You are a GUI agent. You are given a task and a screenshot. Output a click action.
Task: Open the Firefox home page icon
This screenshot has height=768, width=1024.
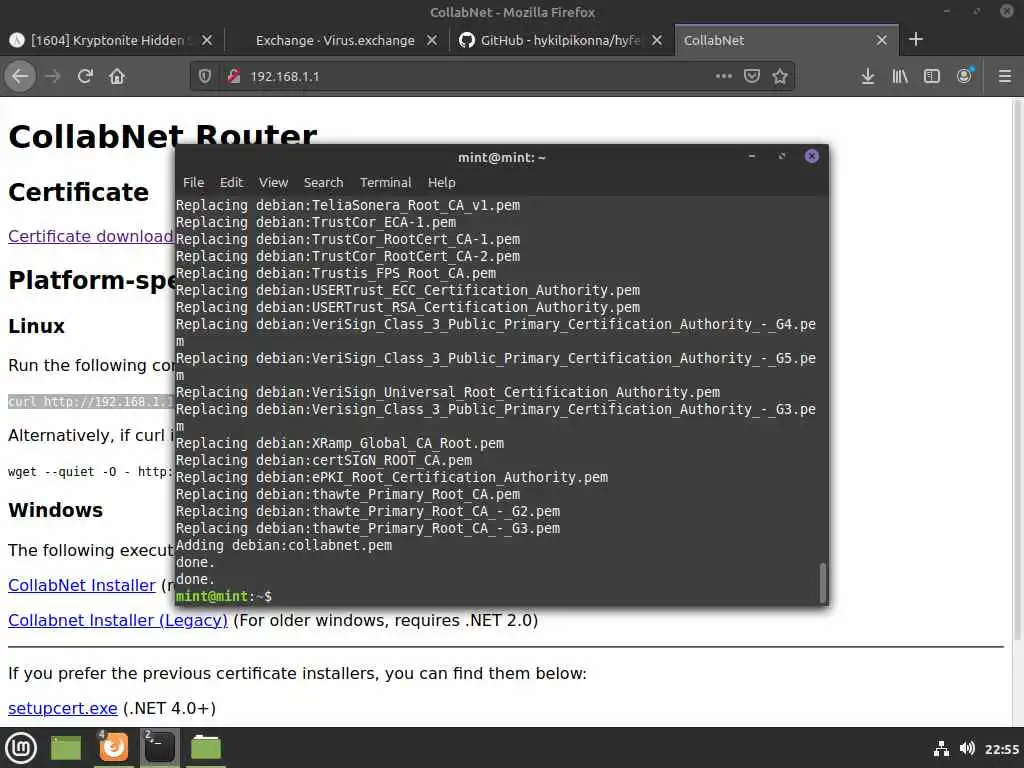click(x=117, y=76)
